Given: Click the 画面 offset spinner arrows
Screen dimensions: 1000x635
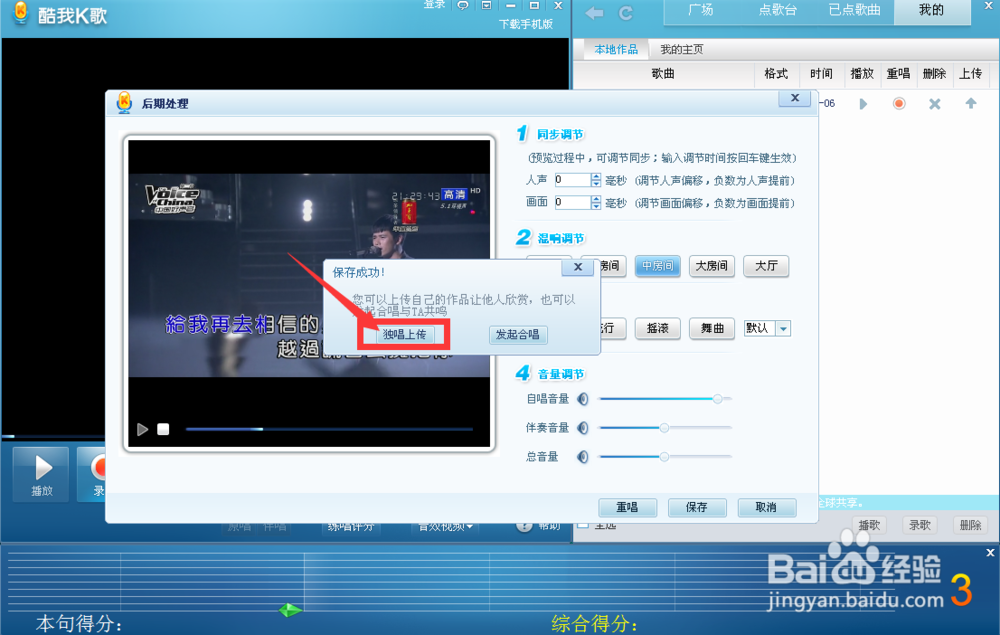Looking at the screenshot, I should [596, 202].
